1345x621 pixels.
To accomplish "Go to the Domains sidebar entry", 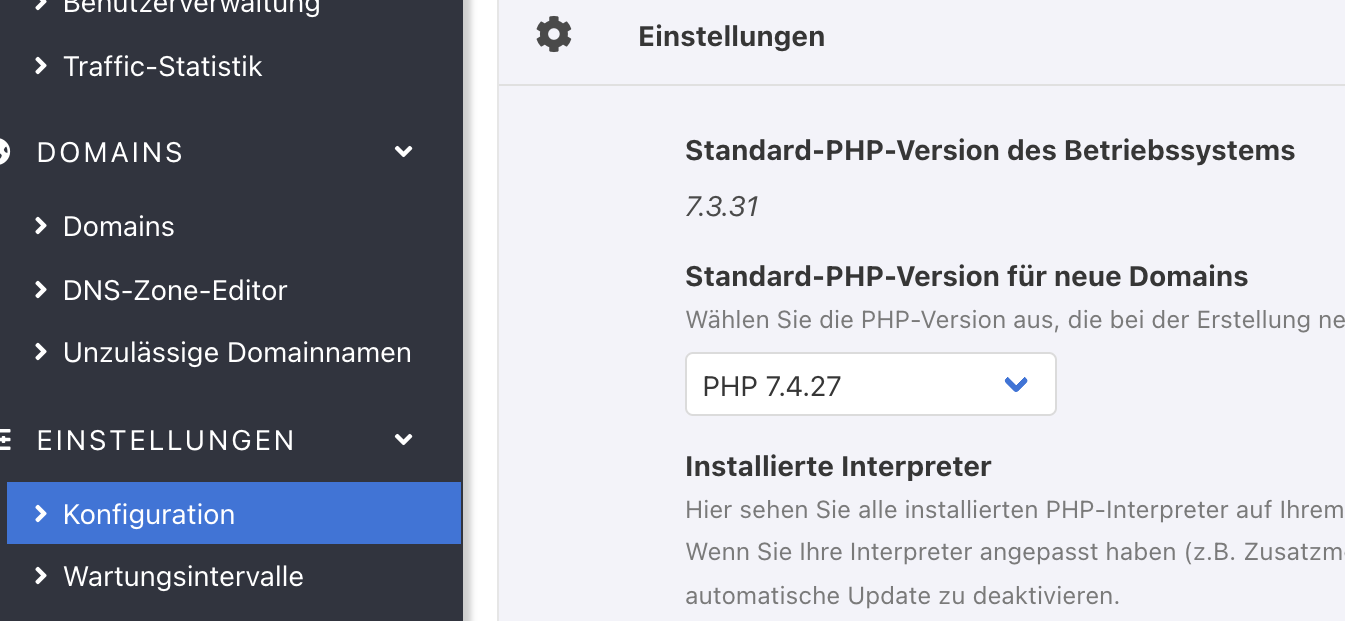I will point(118,227).
